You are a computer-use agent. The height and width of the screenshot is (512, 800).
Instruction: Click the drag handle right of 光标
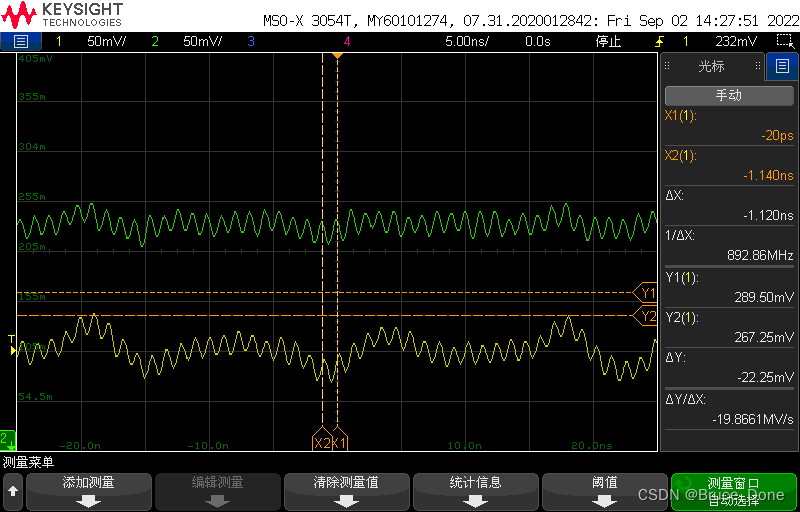[758, 66]
